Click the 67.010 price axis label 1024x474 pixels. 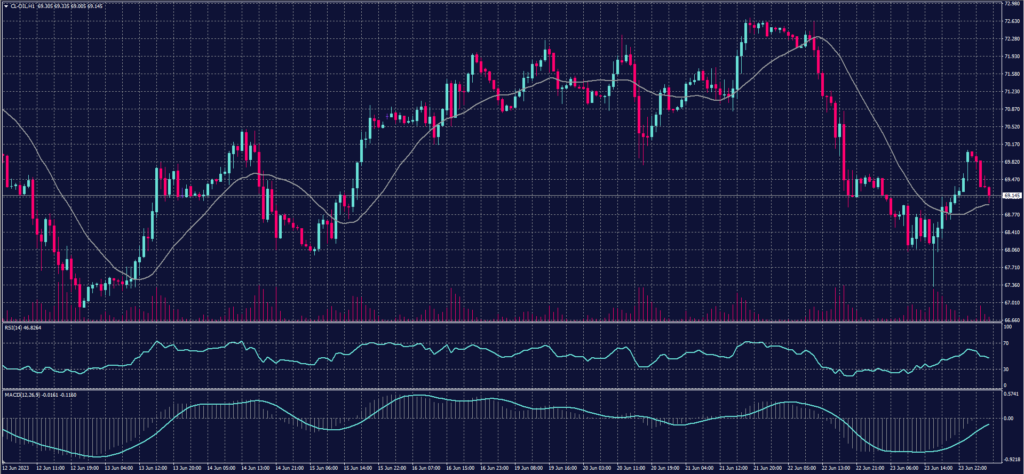pyautogui.click(x=1010, y=302)
